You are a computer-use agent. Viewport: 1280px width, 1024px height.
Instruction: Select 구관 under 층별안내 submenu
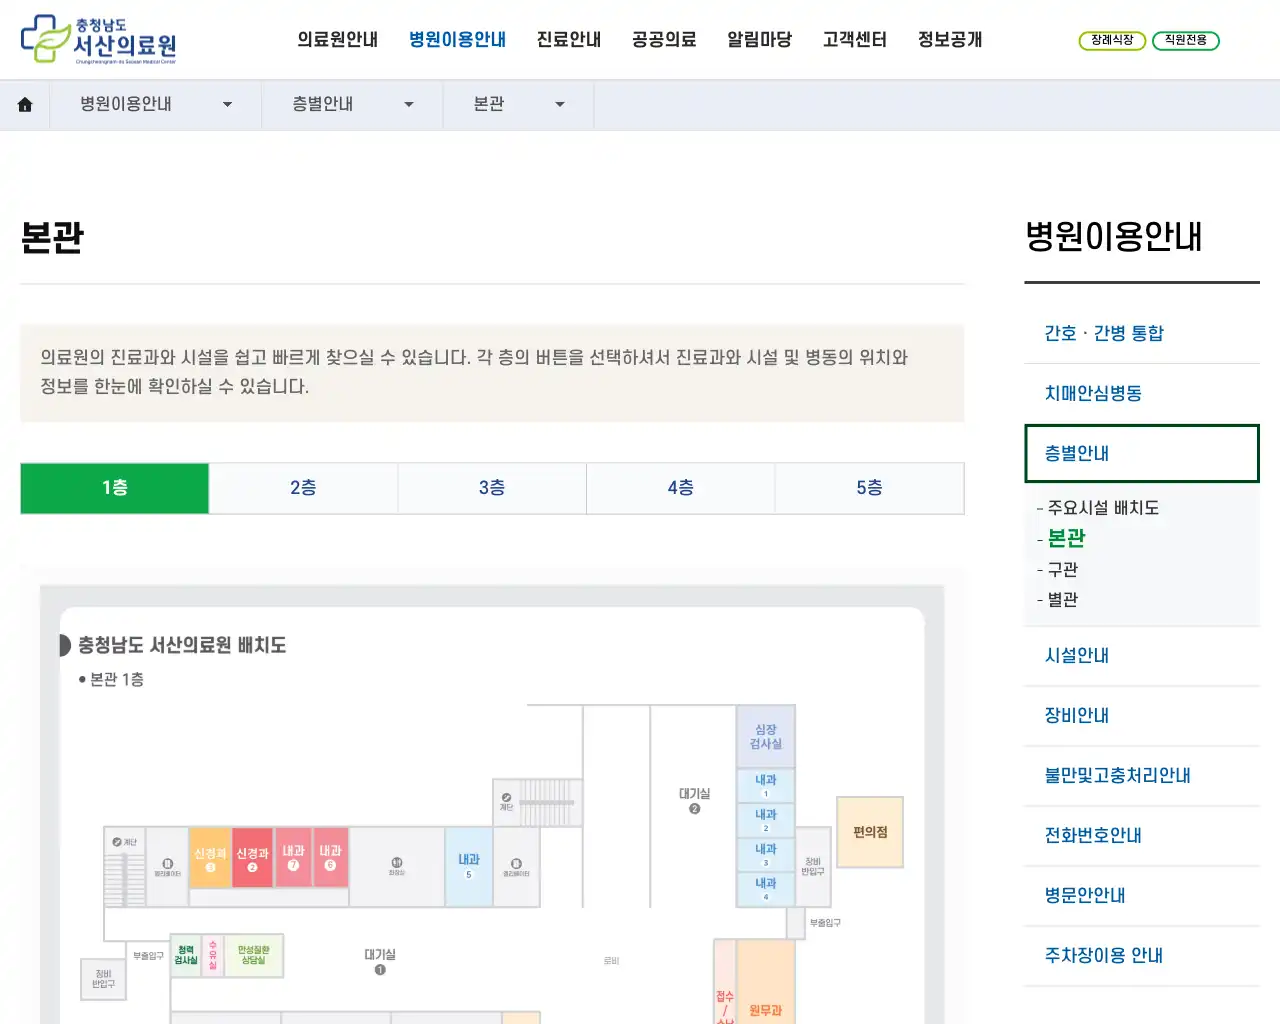coord(1063,569)
